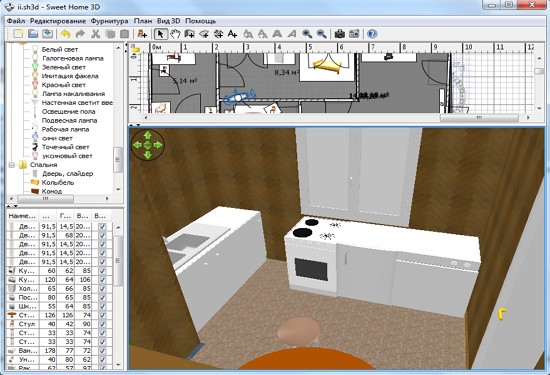The height and width of the screenshot is (375, 550).
Task: Cut the selection with the scissors icon
Action: coord(95,34)
